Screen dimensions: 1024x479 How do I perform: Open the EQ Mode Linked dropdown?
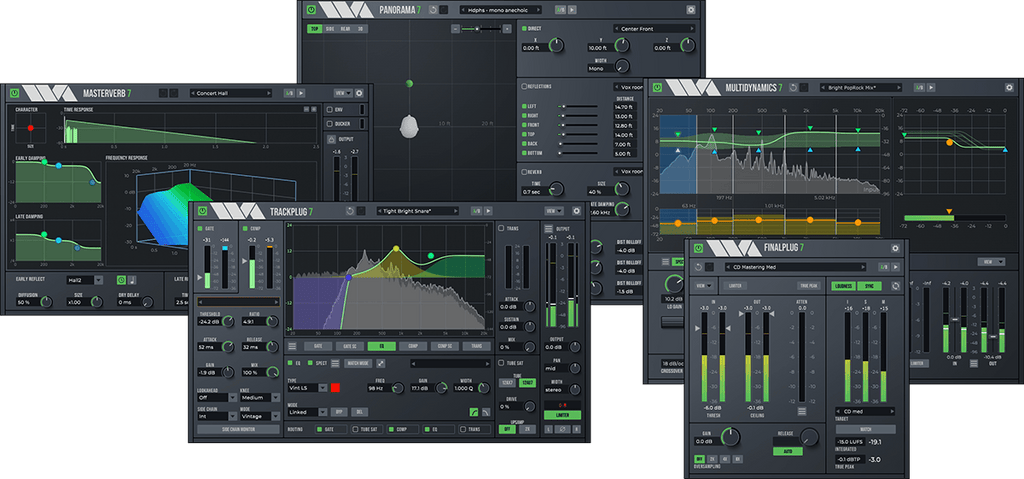coord(306,412)
